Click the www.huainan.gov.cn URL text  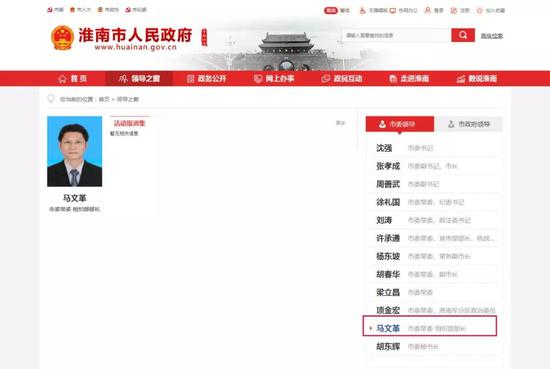135,47
